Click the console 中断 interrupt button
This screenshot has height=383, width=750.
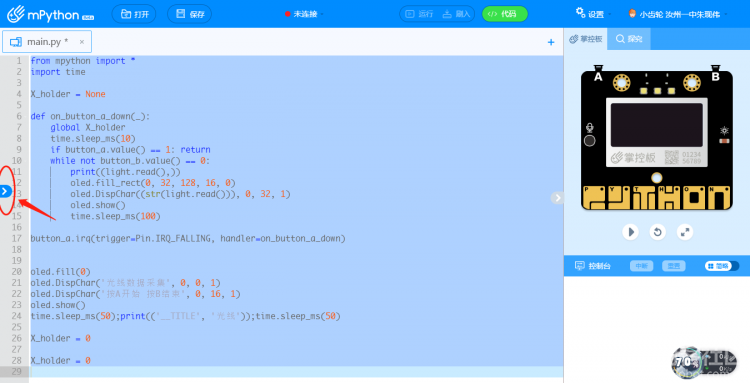pos(641,266)
